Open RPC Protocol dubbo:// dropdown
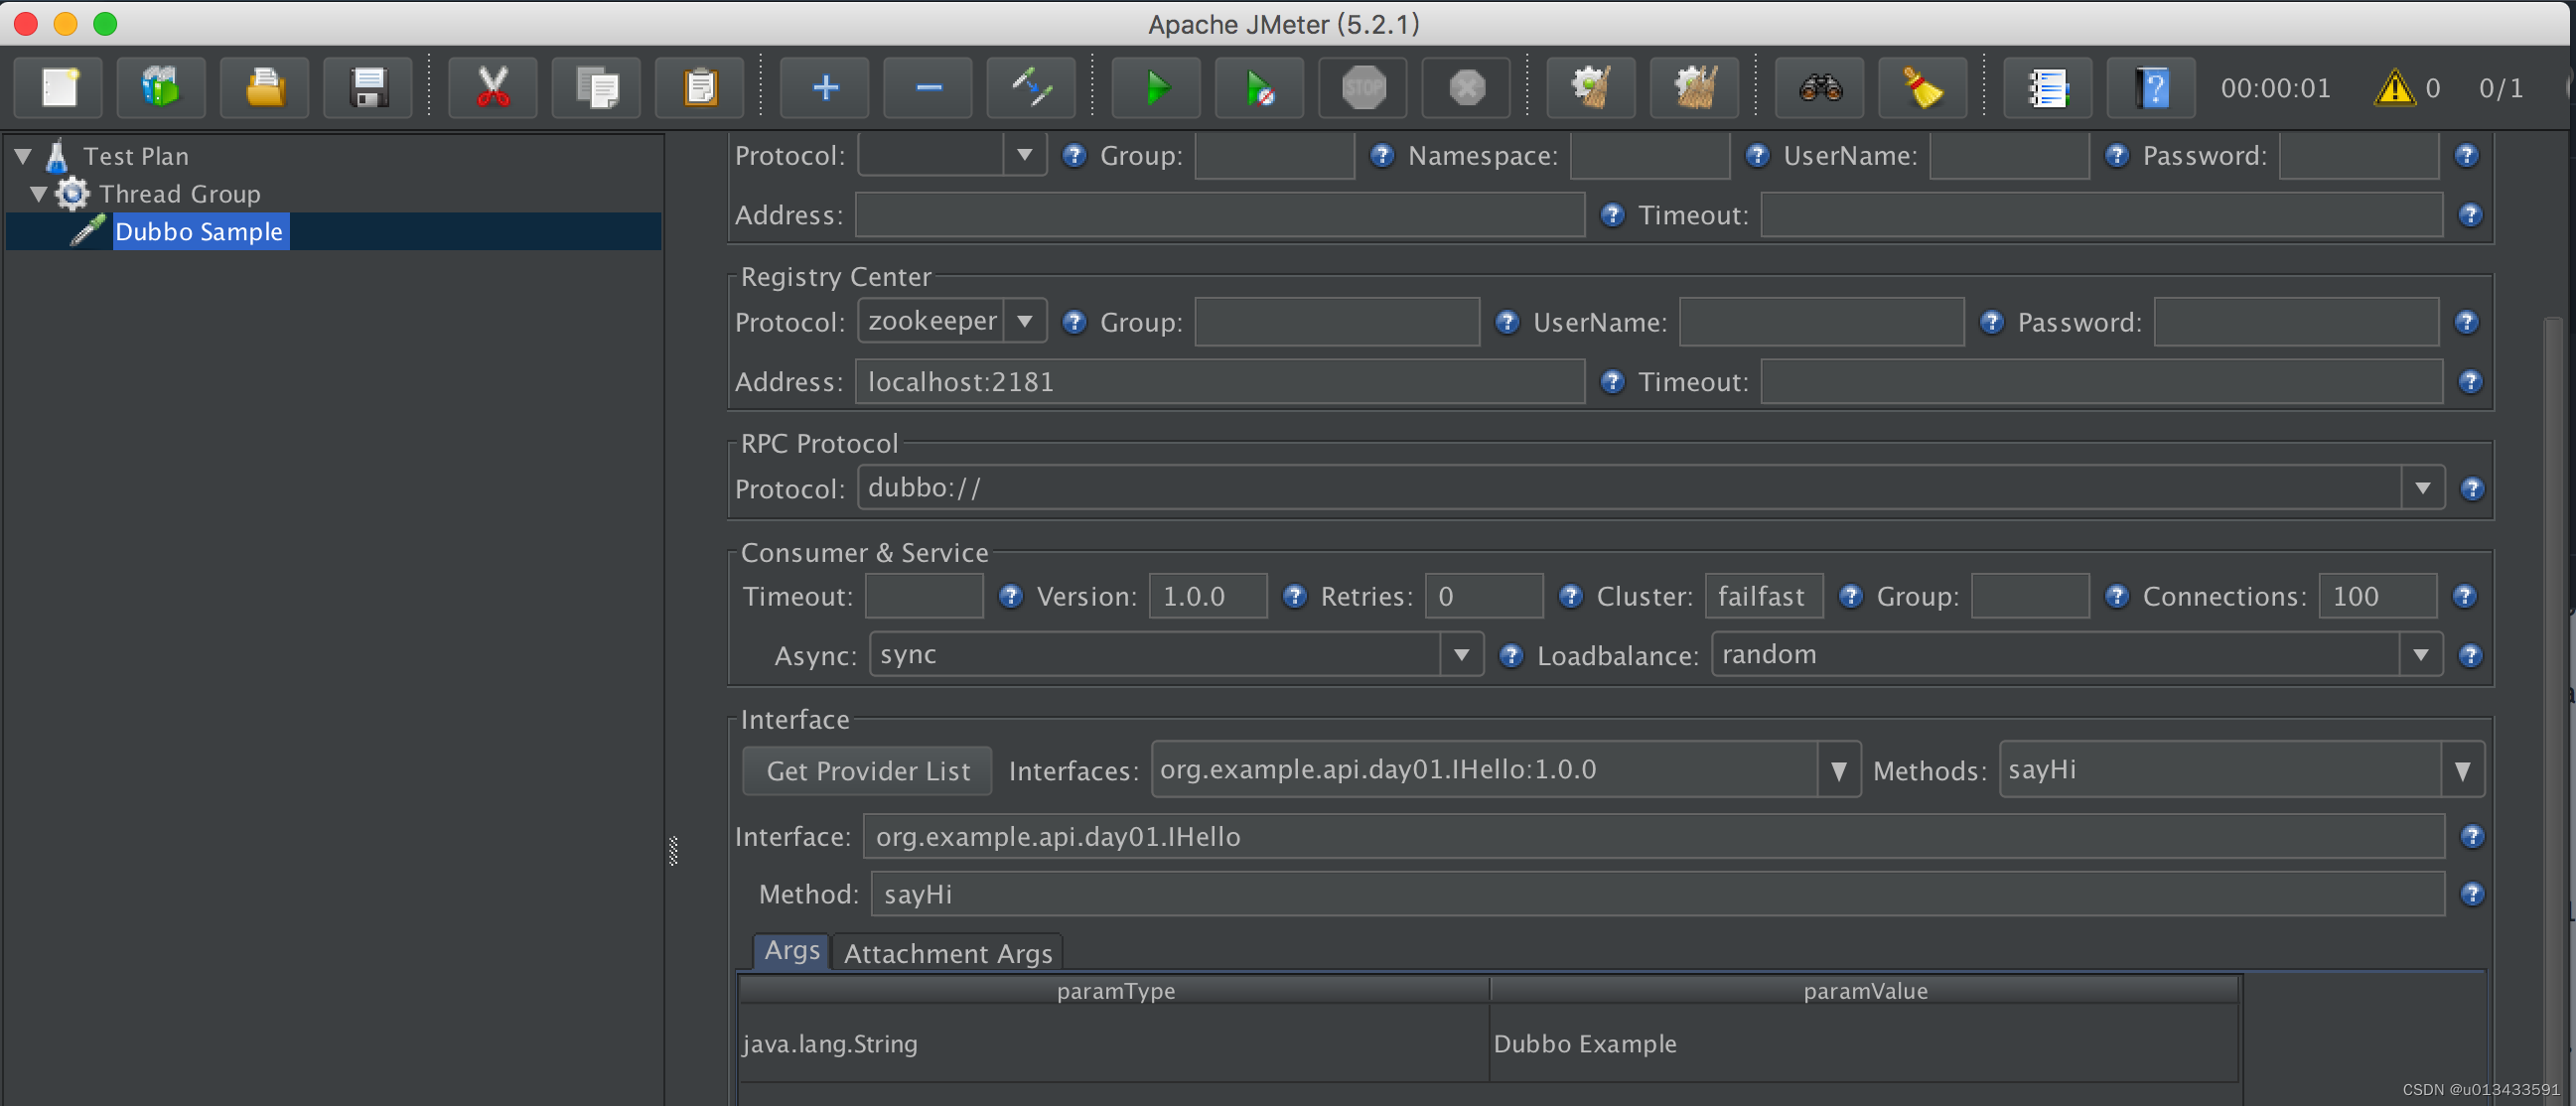The image size is (2576, 1106). click(x=2422, y=489)
